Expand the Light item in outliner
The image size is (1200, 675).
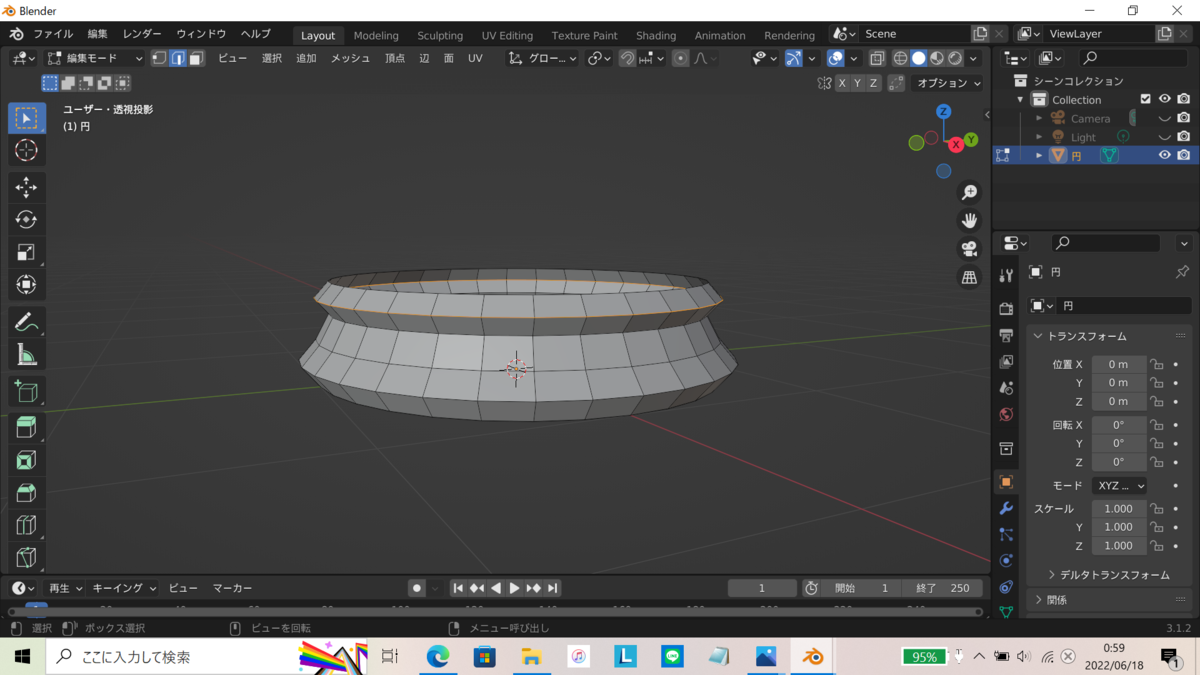(x=1039, y=137)
